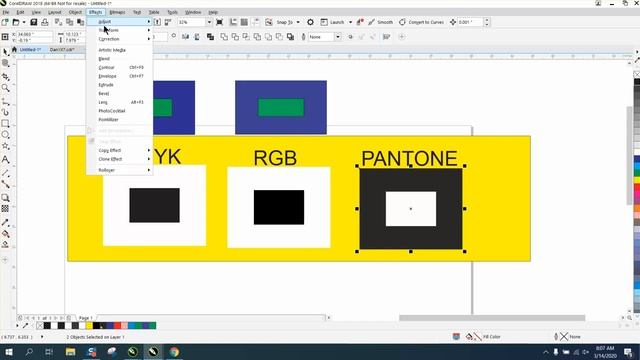Open the Object menu
The image size is (640, 360).
pos(75,12)
